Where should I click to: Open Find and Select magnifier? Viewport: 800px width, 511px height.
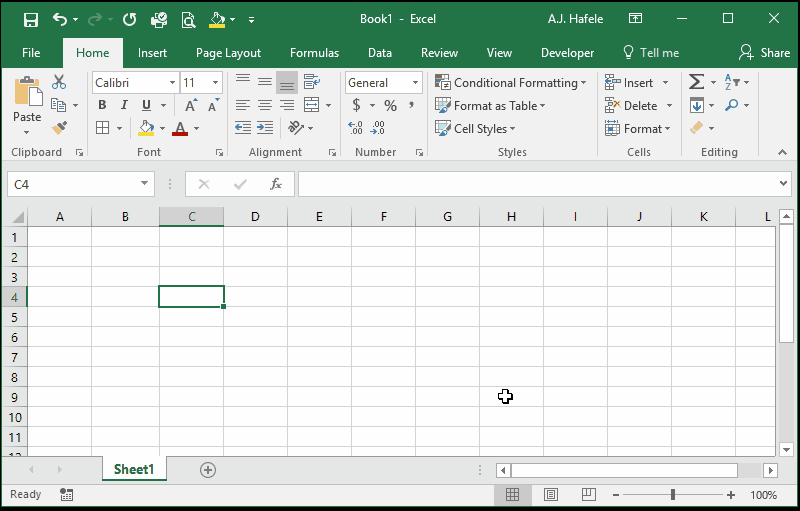(732, 105)
